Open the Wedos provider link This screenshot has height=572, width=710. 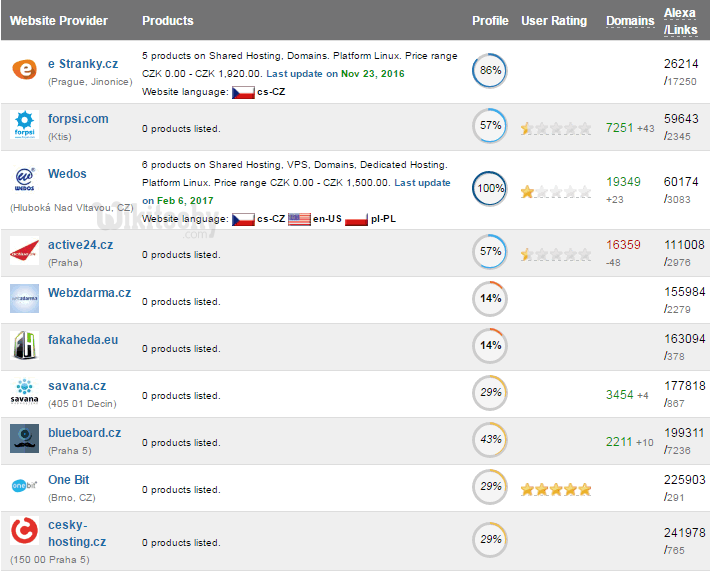click(x=67, y=174)
